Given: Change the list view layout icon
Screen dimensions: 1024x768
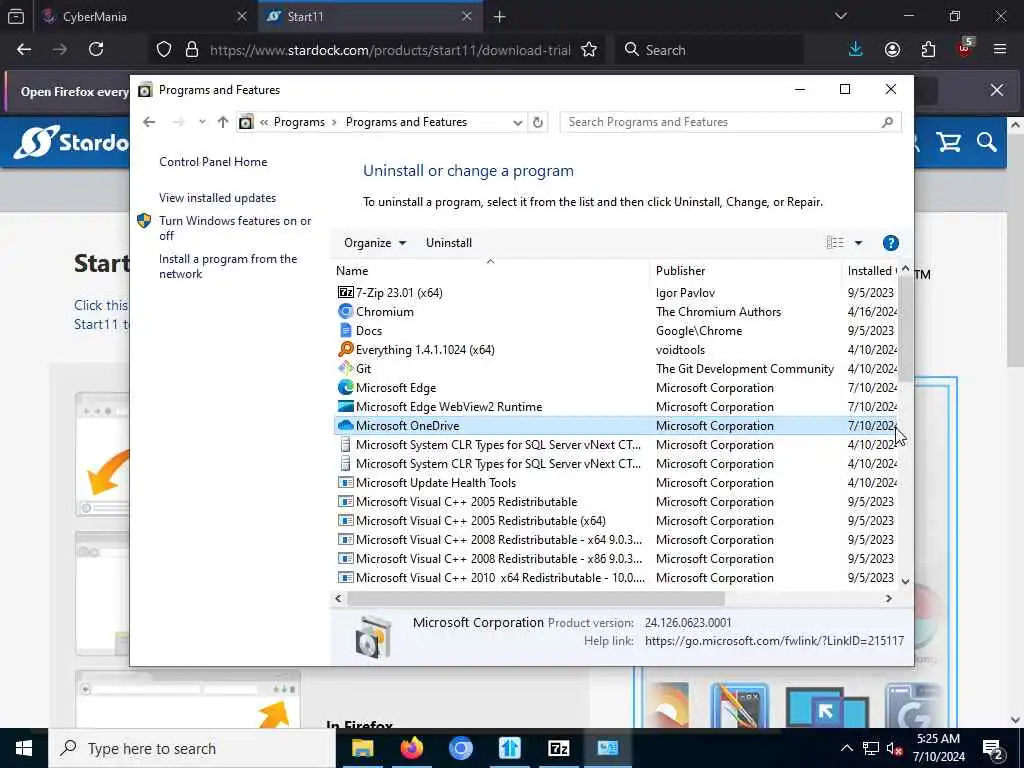Looking at the screenshot, I should pos(835,243).
